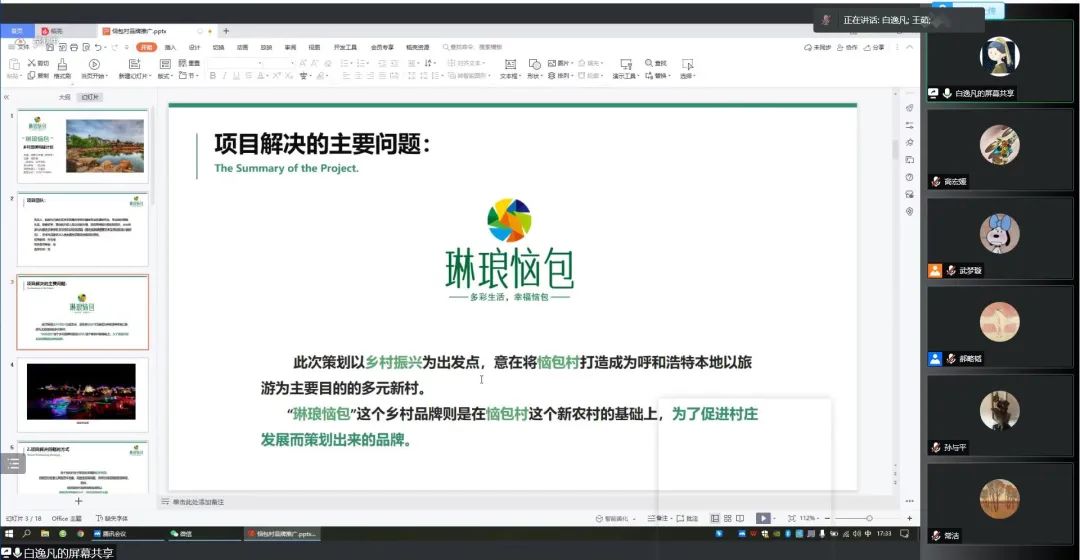The width and height of the screenshot is (1080, 560).
Task: Open the Design (设计) ribbon tab
Action: tap(194, 48)
